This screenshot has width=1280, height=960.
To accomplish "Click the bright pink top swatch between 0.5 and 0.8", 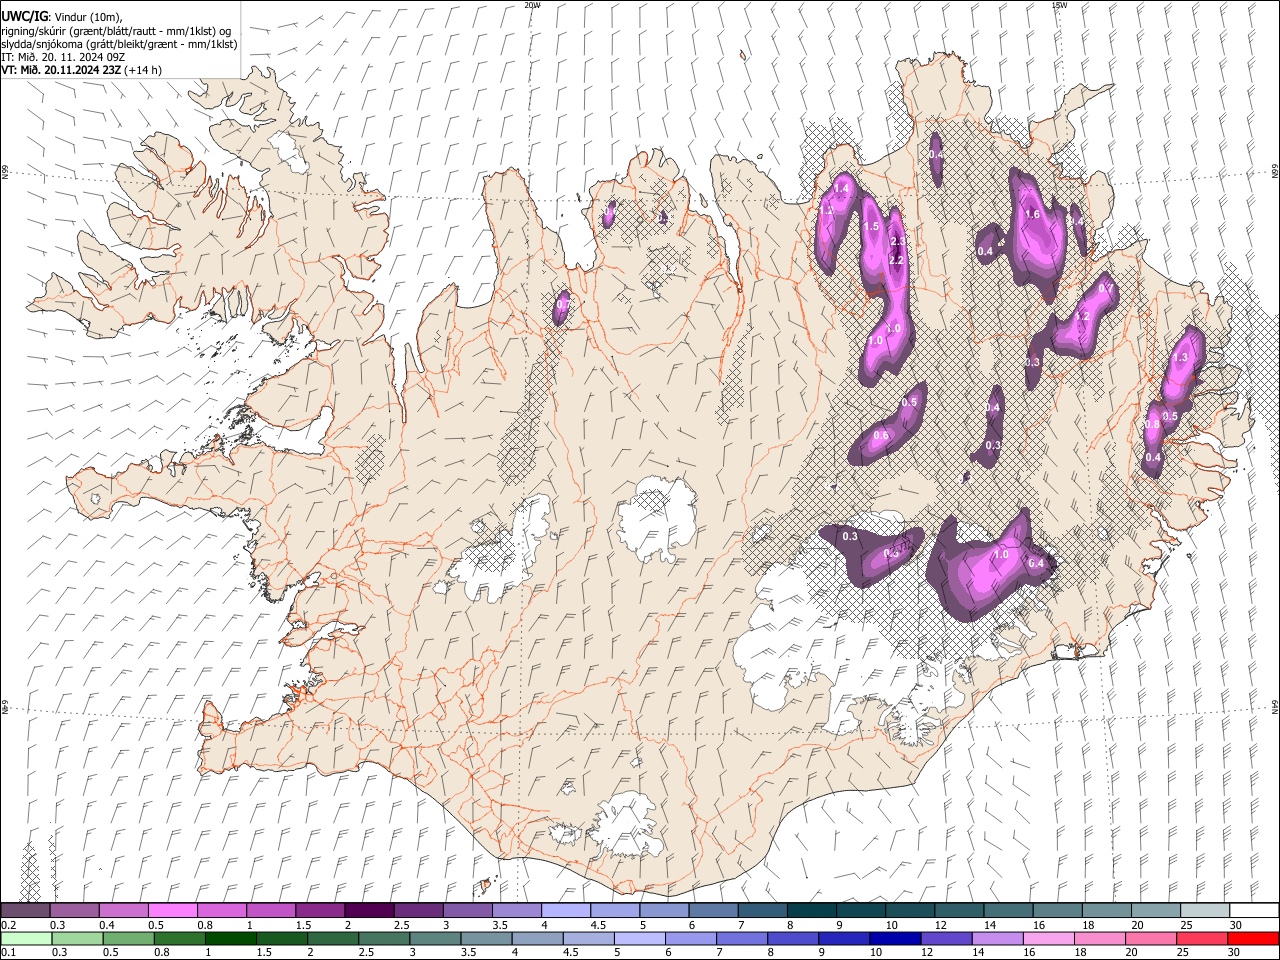I will pyautogui.click(x=173, y=910).
